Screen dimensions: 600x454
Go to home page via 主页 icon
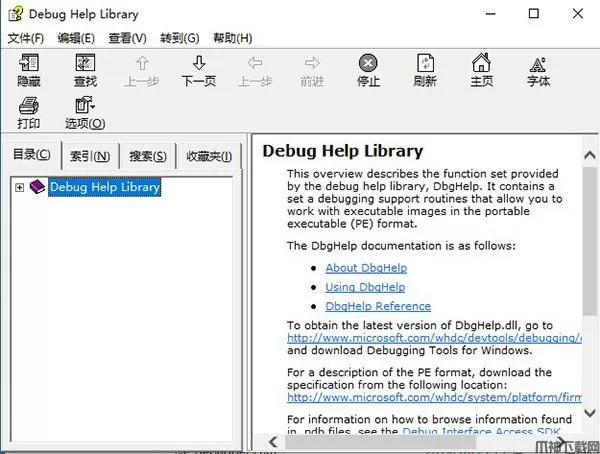click(x=481, y=70)
